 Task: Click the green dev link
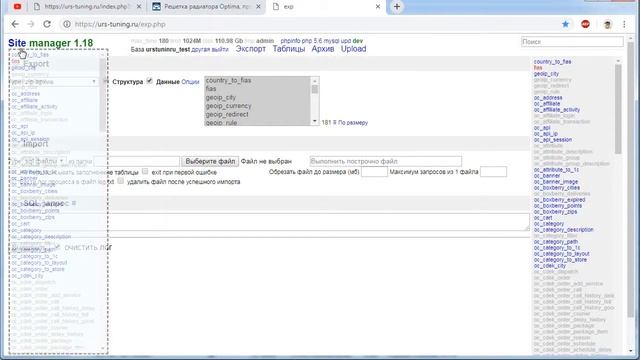pyautogui.click(x=358, y=41)
